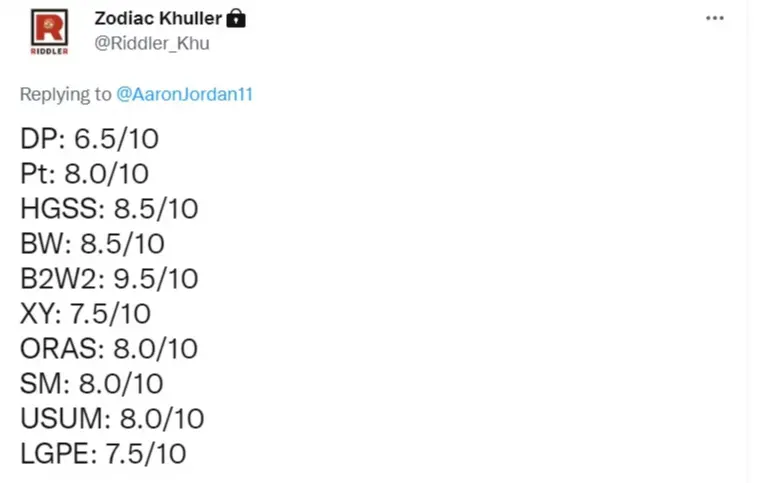The width and height of the screenshot is (784, 483).
Task: Click the padlock icon beside Zodiac Khuller
Action: coord(236,18)
